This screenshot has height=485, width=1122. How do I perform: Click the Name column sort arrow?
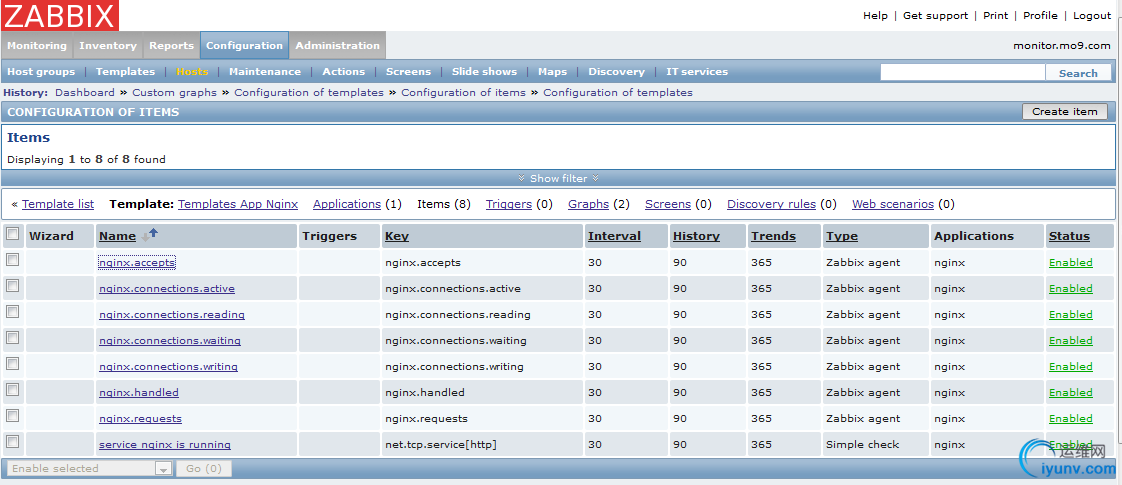[x=150, y=235]
